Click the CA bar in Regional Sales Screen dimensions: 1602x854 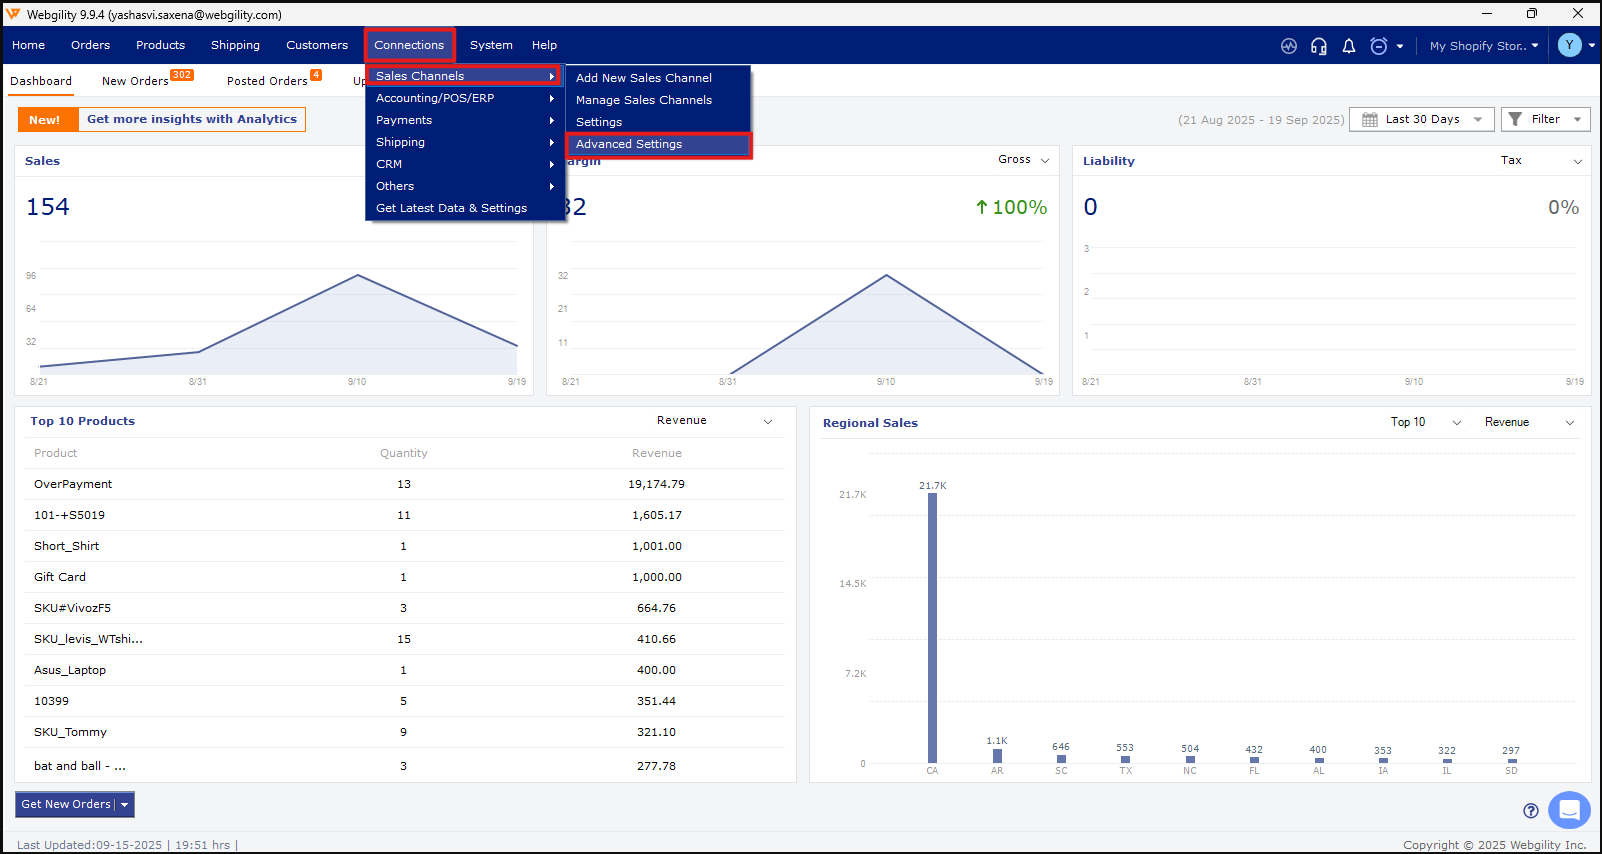coord(932,628)
